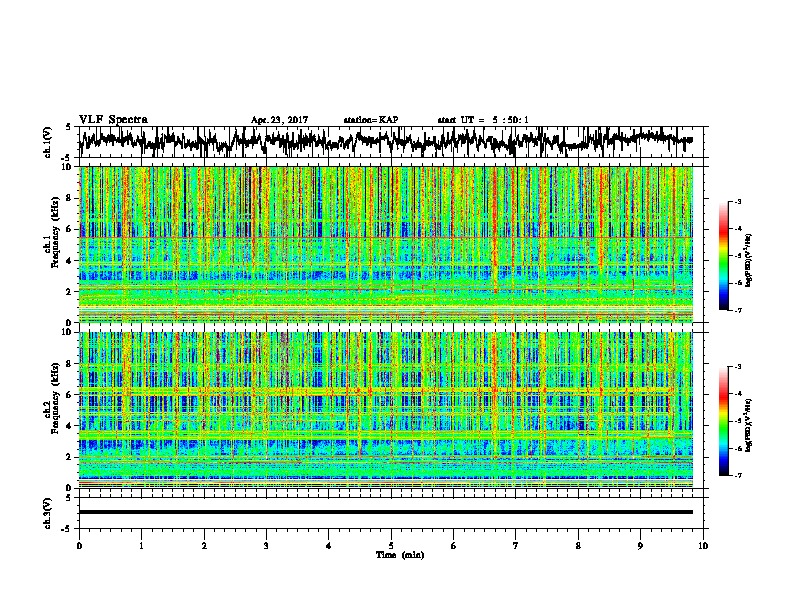Click the "station=KAP" header label
The width and height of the screenshot is (792, 612).
tap(371, 120)
